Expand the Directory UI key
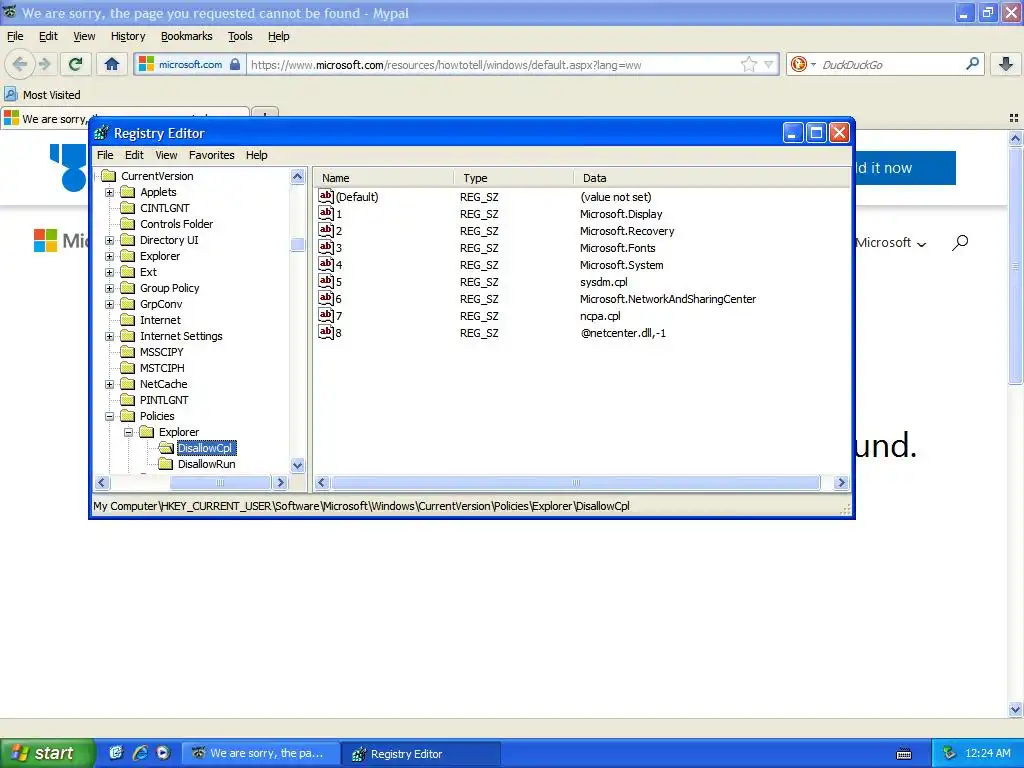The width and height of the screenshot is (1024, 768). 110,240
